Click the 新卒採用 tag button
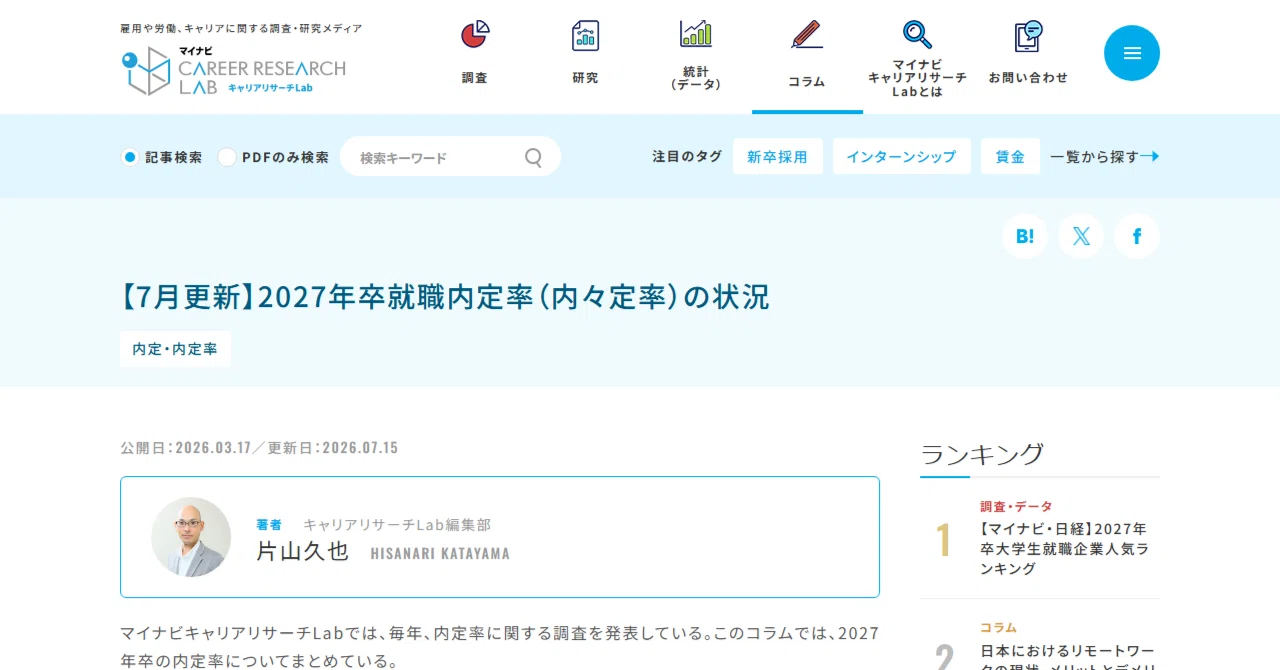This screenshot has height=670, width=1280. point(778,156)
